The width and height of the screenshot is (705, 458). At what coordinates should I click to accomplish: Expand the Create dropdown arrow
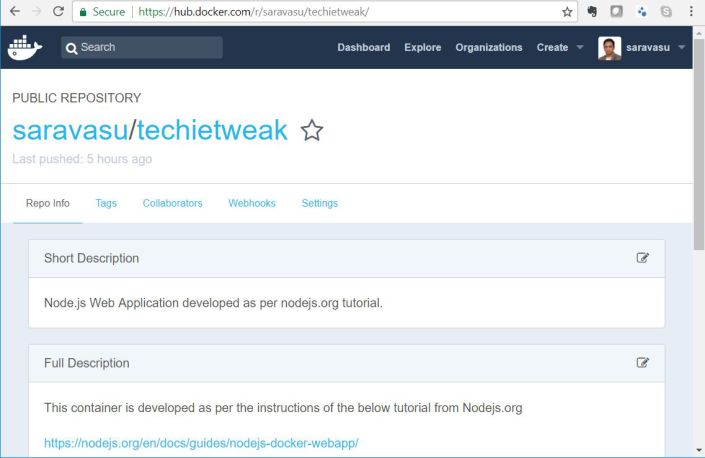(x=580, y=47)
